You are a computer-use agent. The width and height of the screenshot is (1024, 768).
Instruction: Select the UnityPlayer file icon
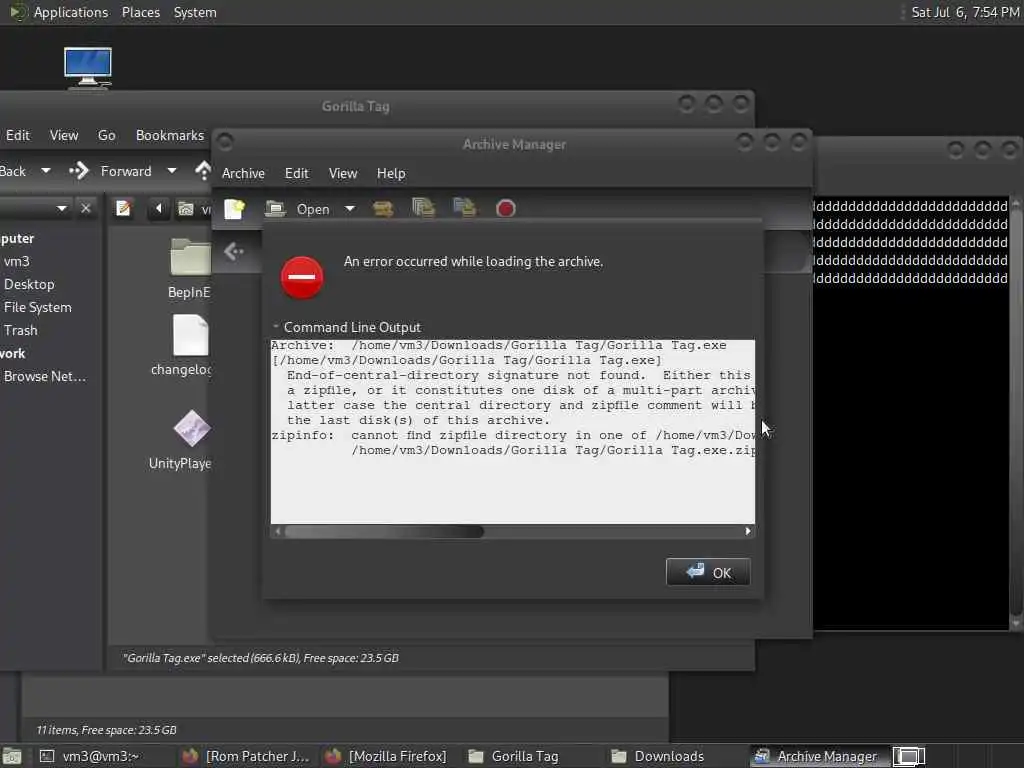[192, 429]
